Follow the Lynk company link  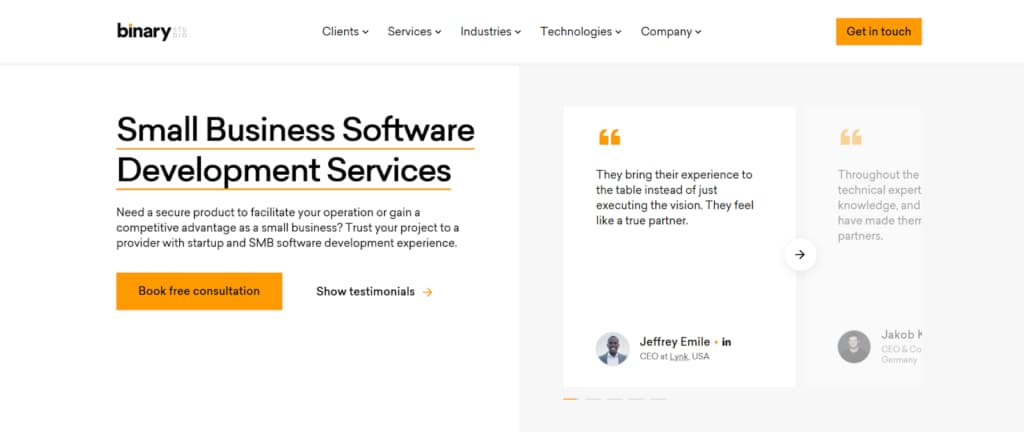pos(679,357)
